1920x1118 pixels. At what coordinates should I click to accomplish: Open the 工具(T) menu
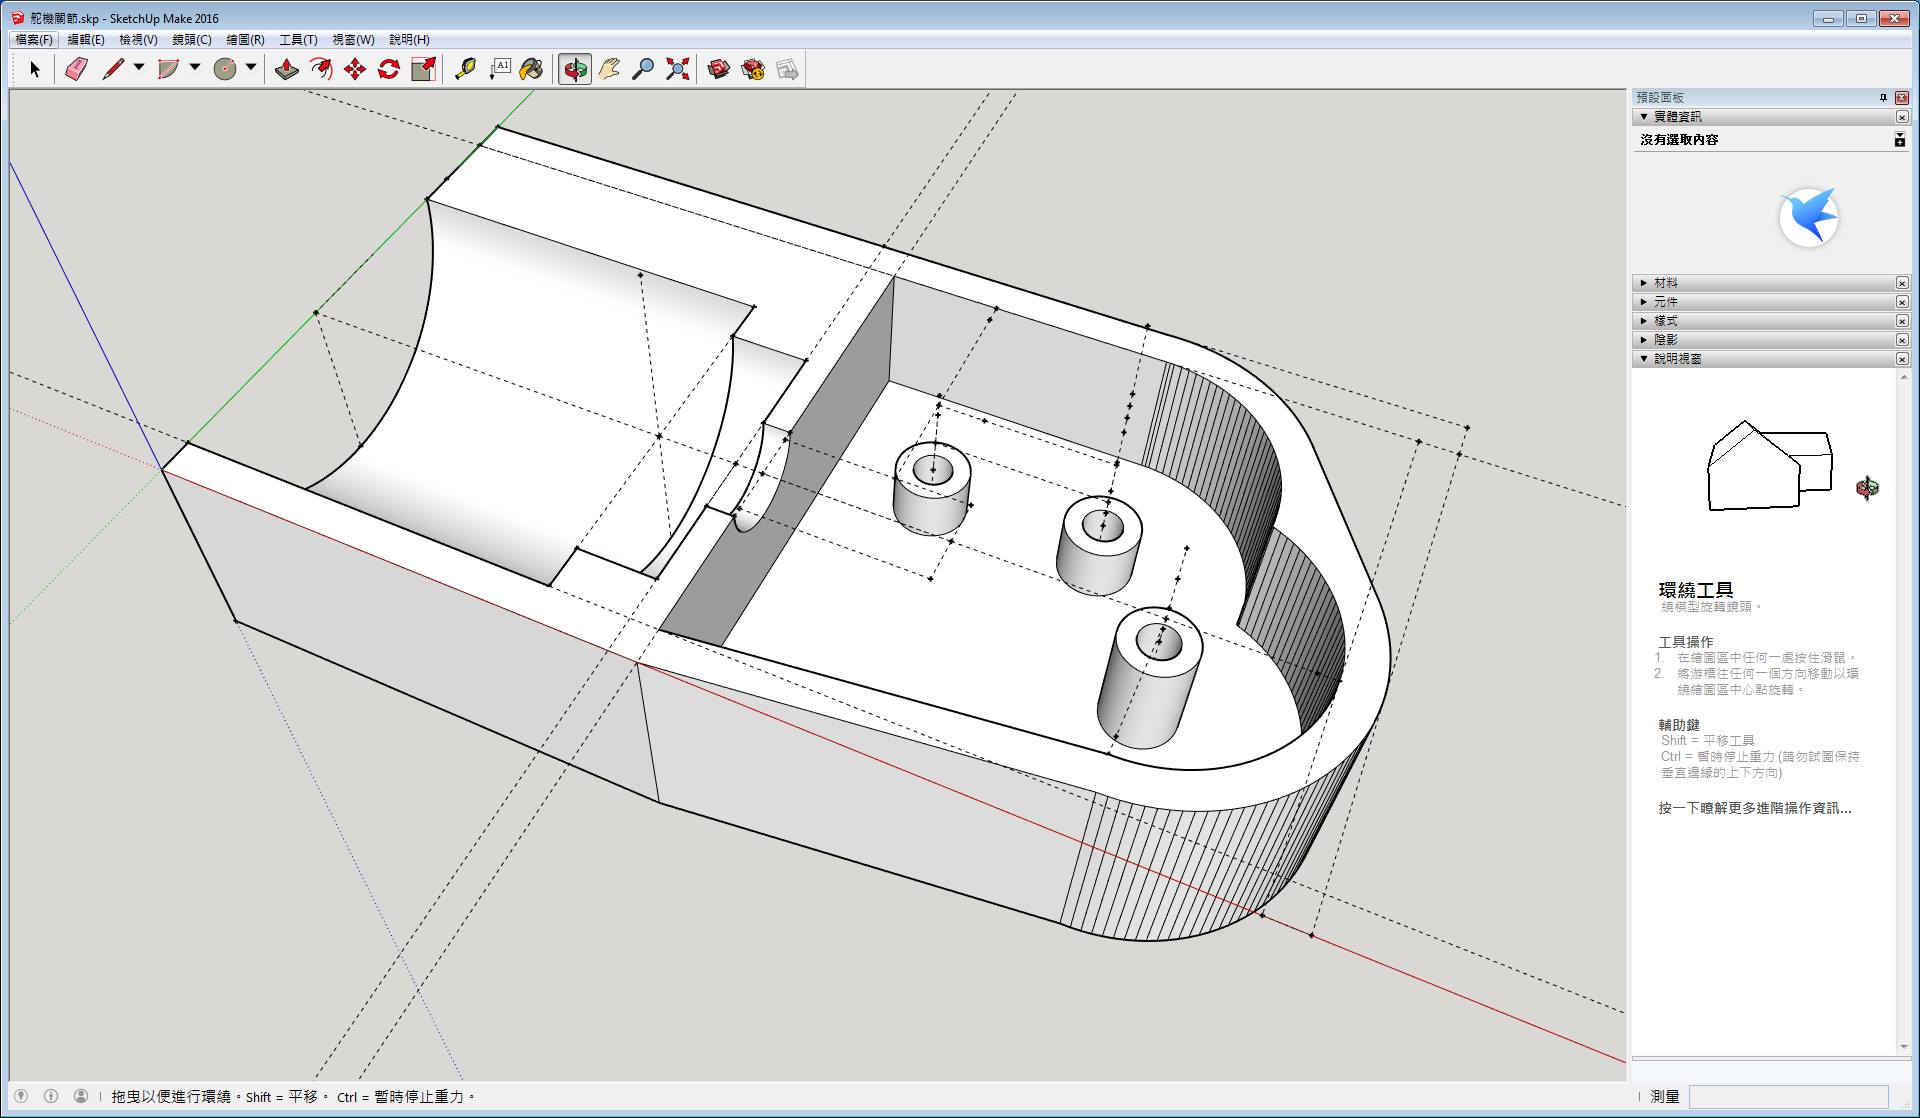point(298,40)
